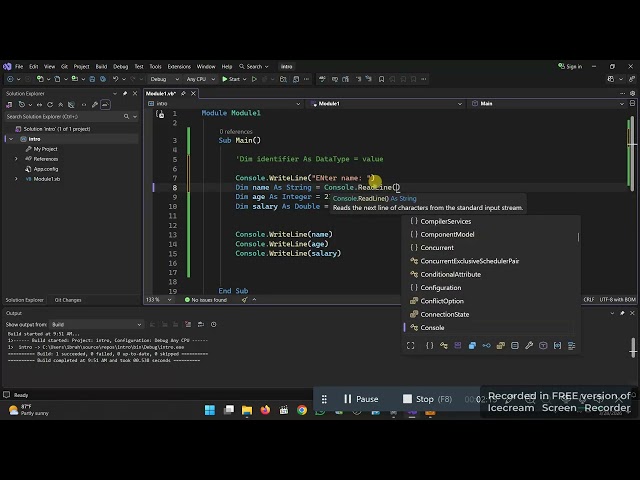Select Configuration in the completion list

[x=489, y=288]
